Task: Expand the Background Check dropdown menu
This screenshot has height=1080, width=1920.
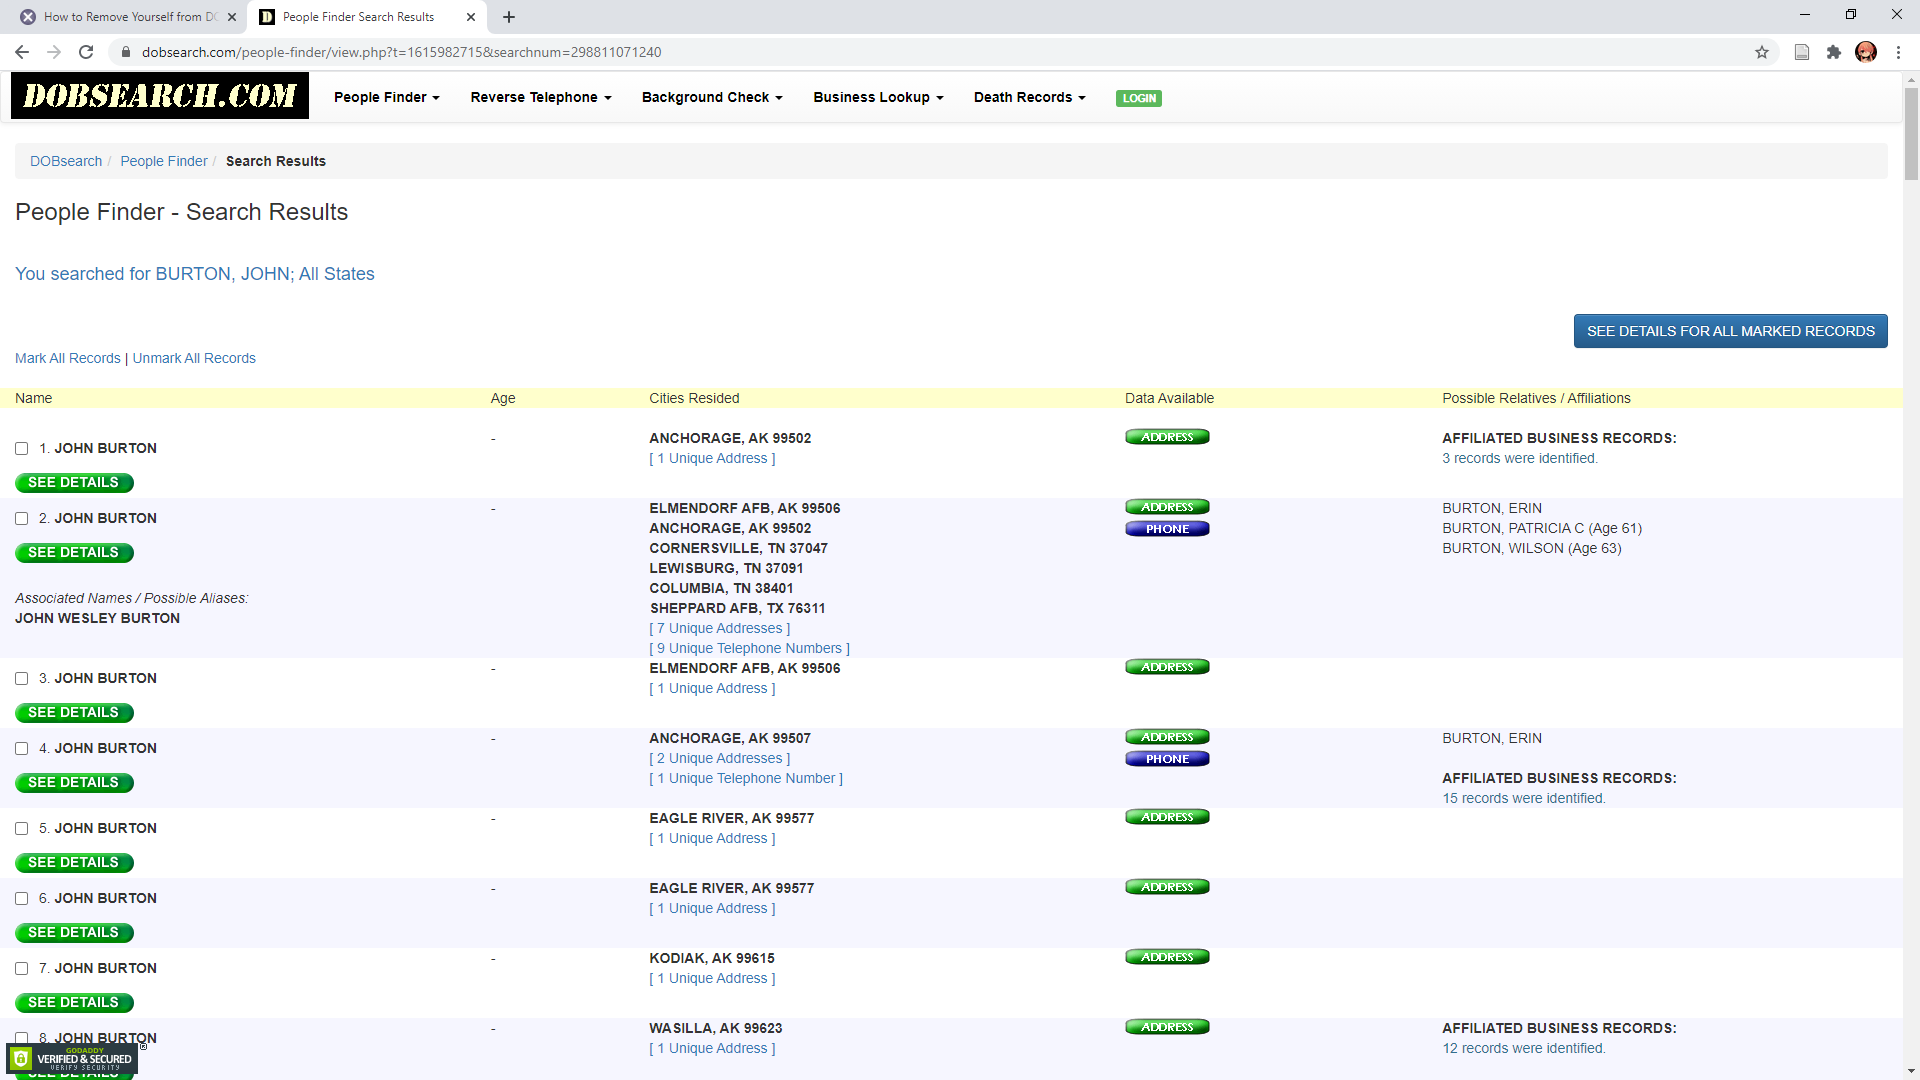Action: click(712, 97)
